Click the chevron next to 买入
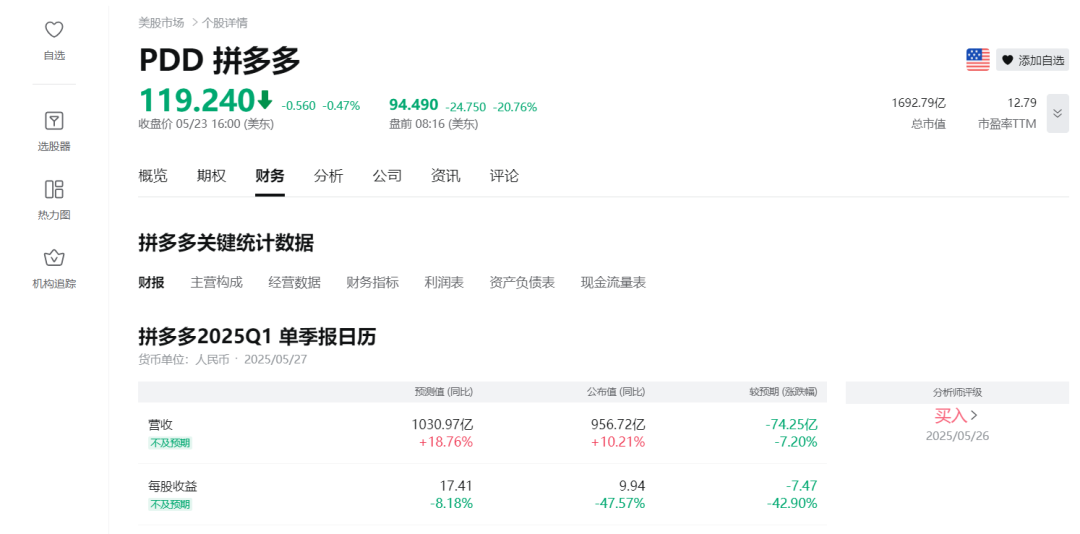The image size is (1080, 534). click(974, 415)
